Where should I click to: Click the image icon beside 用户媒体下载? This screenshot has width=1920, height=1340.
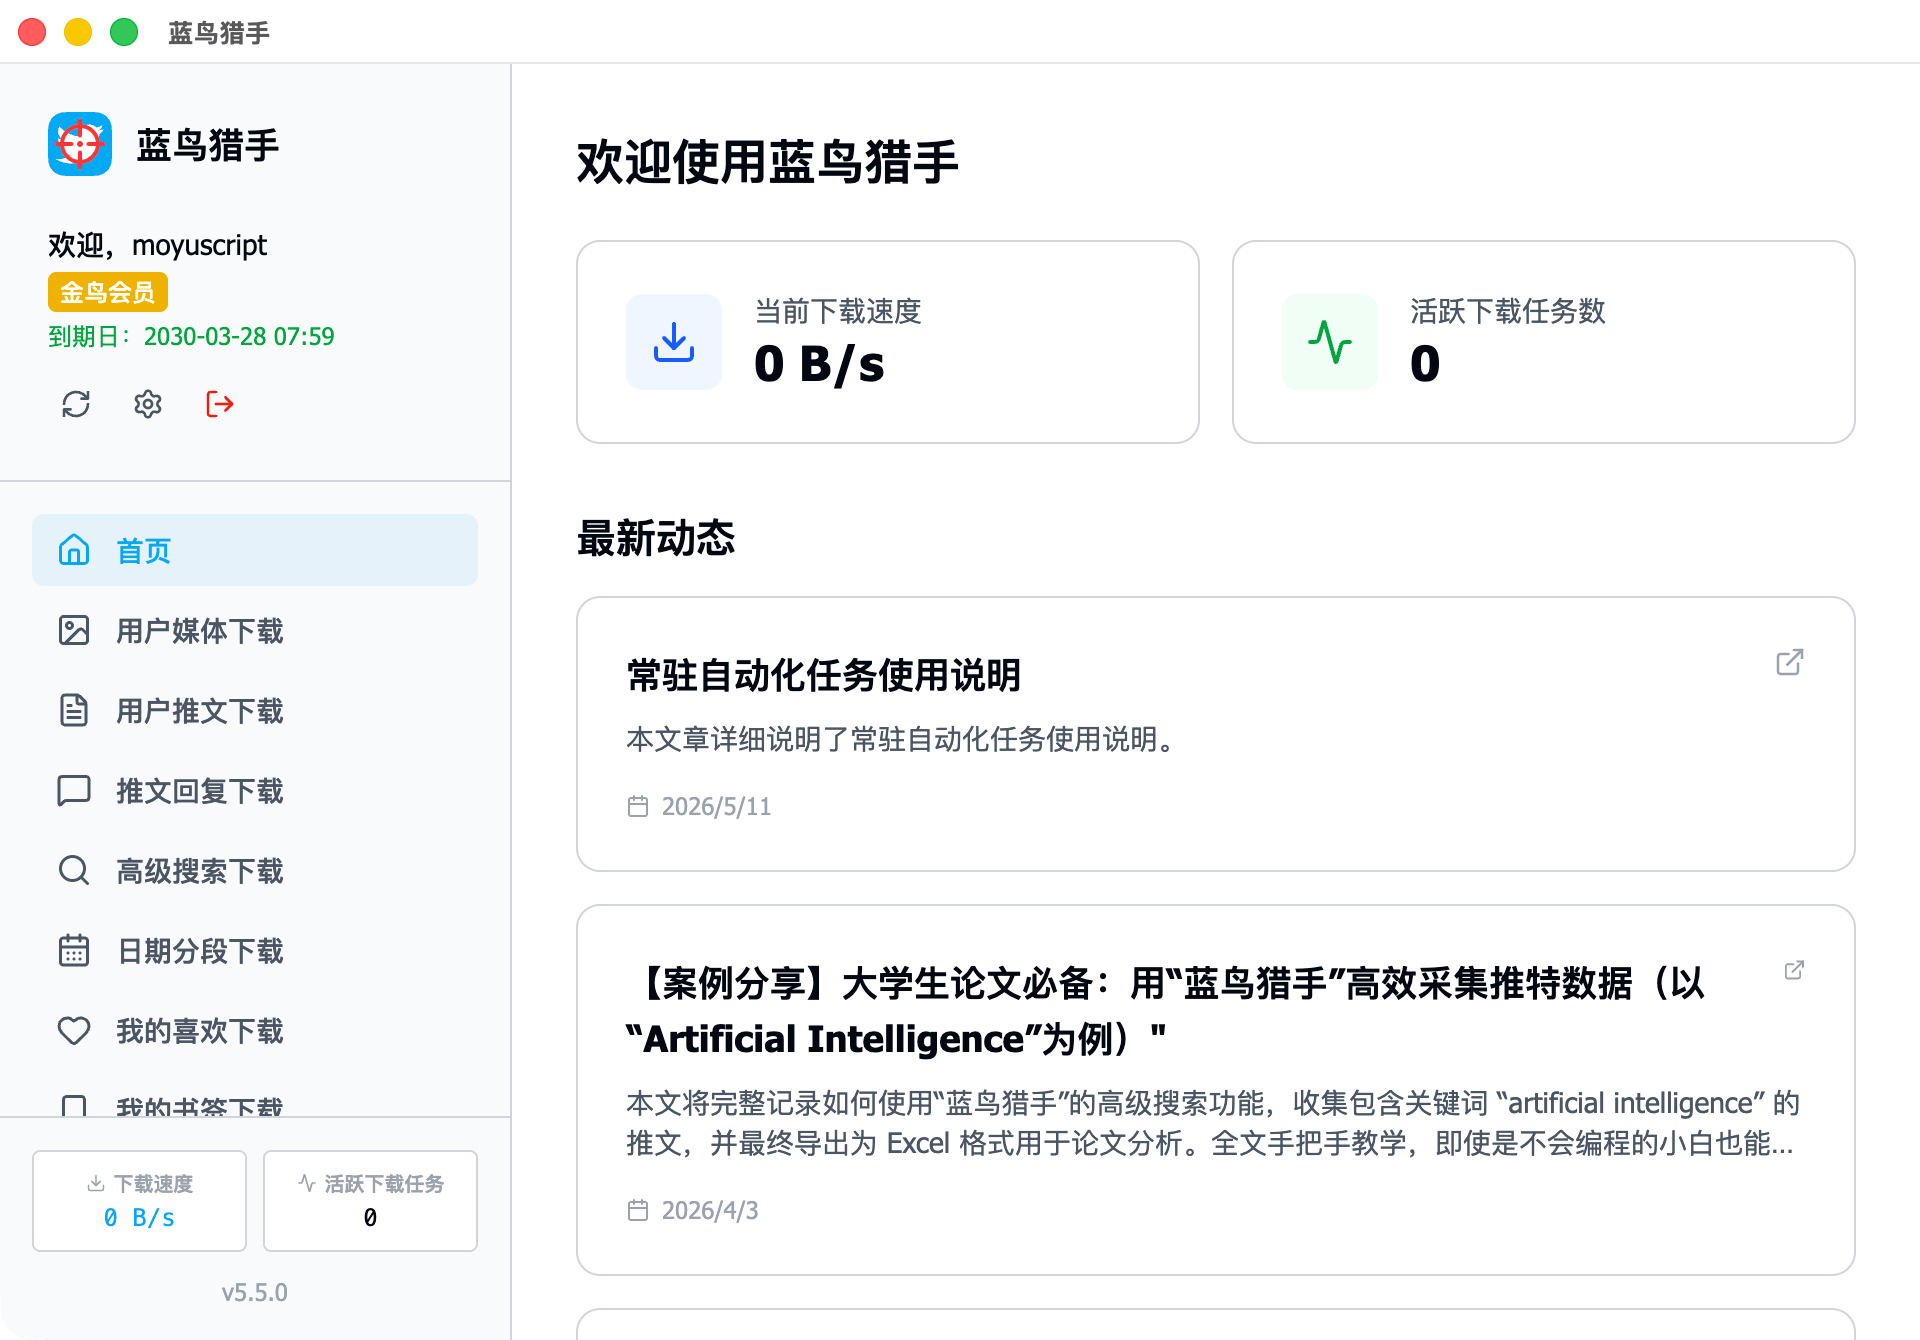coord(74,630)
